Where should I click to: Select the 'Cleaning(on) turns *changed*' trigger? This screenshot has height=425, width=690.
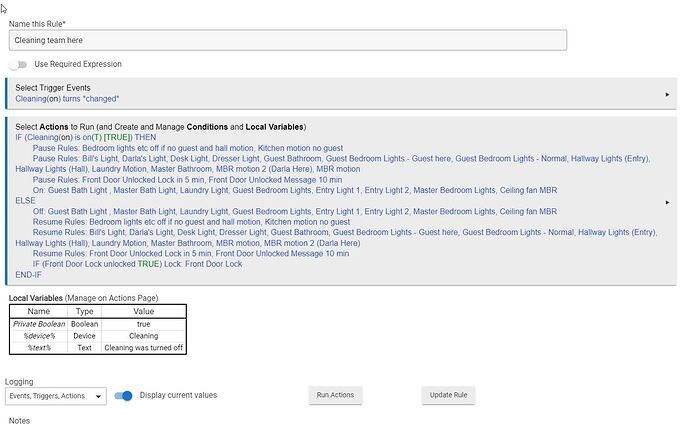tap(67, 99)
